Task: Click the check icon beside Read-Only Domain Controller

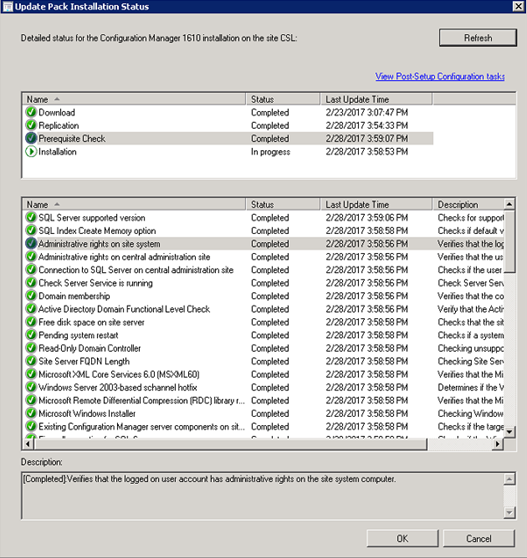Action: (31, 348)
